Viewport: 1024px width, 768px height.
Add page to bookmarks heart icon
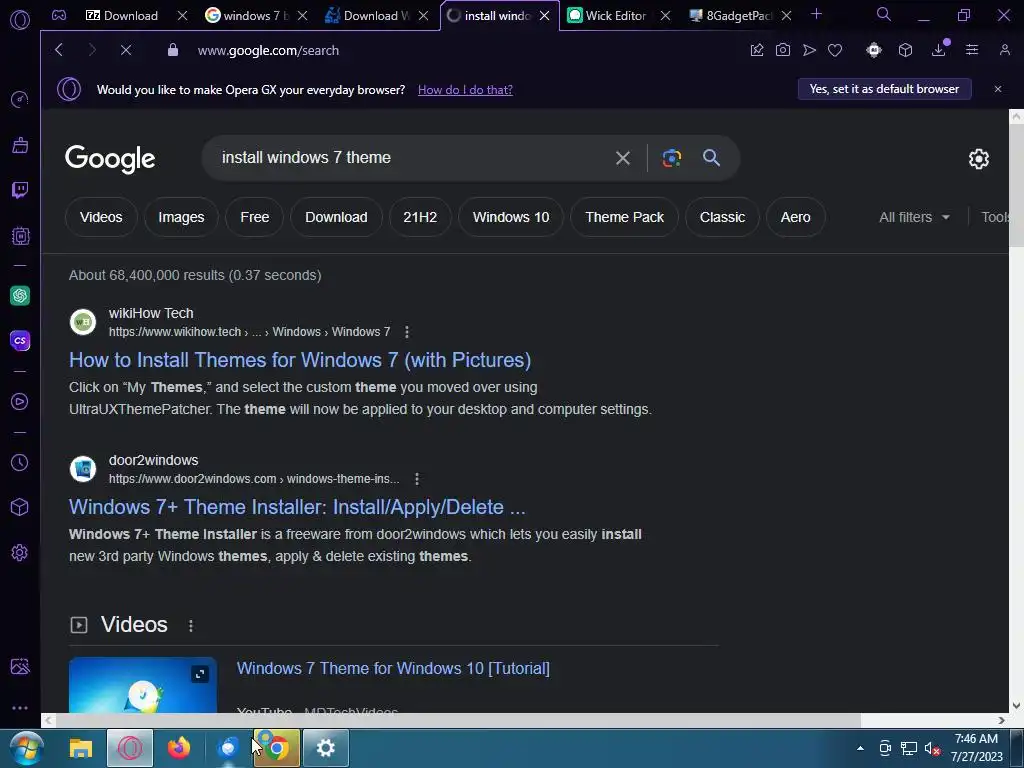pos(835,50)
